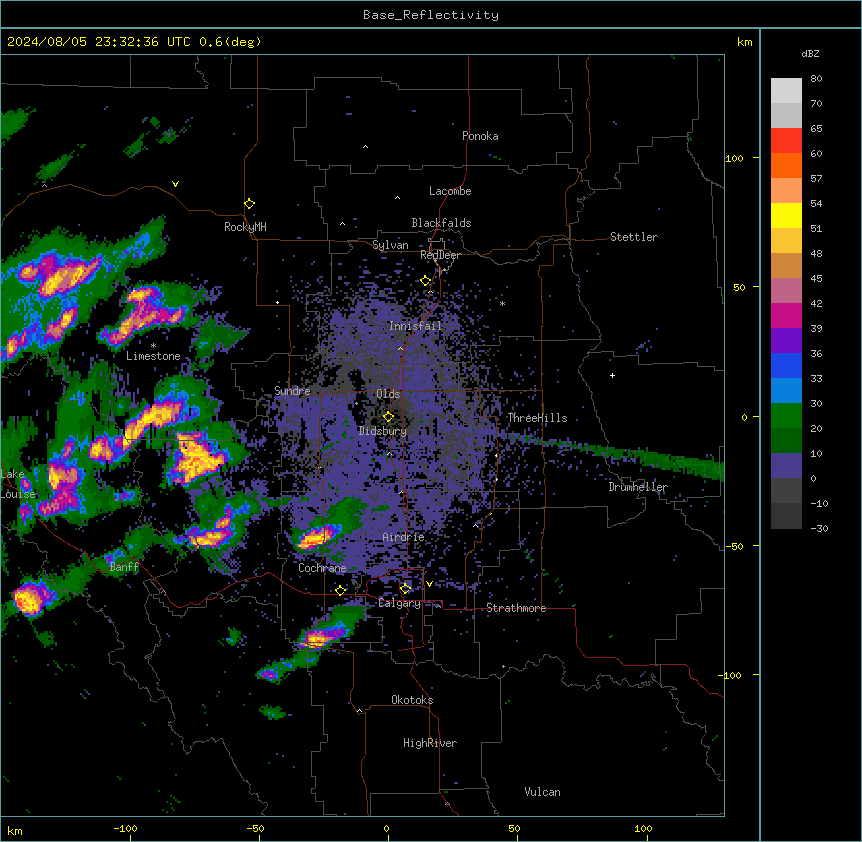Click the Sundre label
862x842 pixels.
coord(292,391)
